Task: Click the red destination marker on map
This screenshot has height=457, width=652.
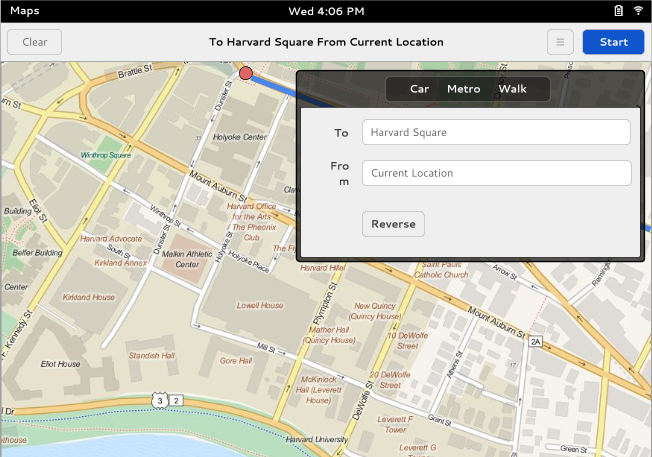Action: pyautogui.click(x=246, y=74)
